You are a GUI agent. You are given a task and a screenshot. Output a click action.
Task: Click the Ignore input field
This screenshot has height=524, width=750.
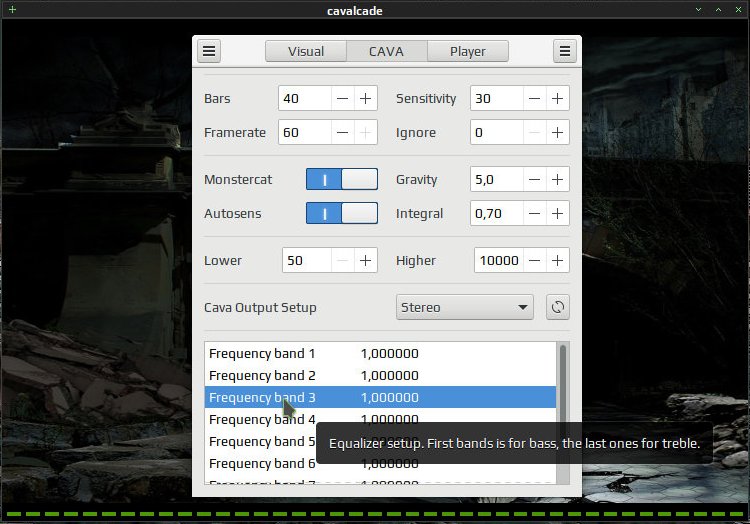[x=496, y=132]
